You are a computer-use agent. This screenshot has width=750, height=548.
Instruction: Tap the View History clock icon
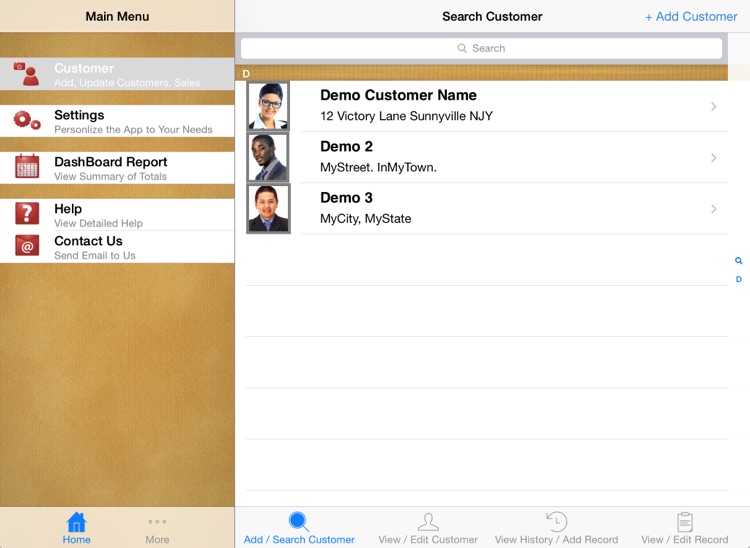(x=556, y=521)
